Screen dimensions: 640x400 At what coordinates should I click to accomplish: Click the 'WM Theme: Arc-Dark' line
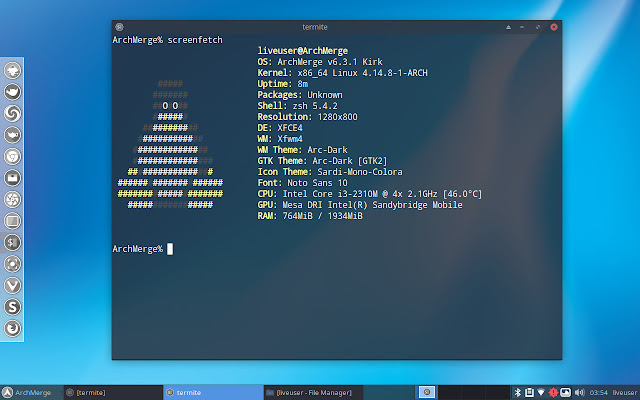(302, 150)
